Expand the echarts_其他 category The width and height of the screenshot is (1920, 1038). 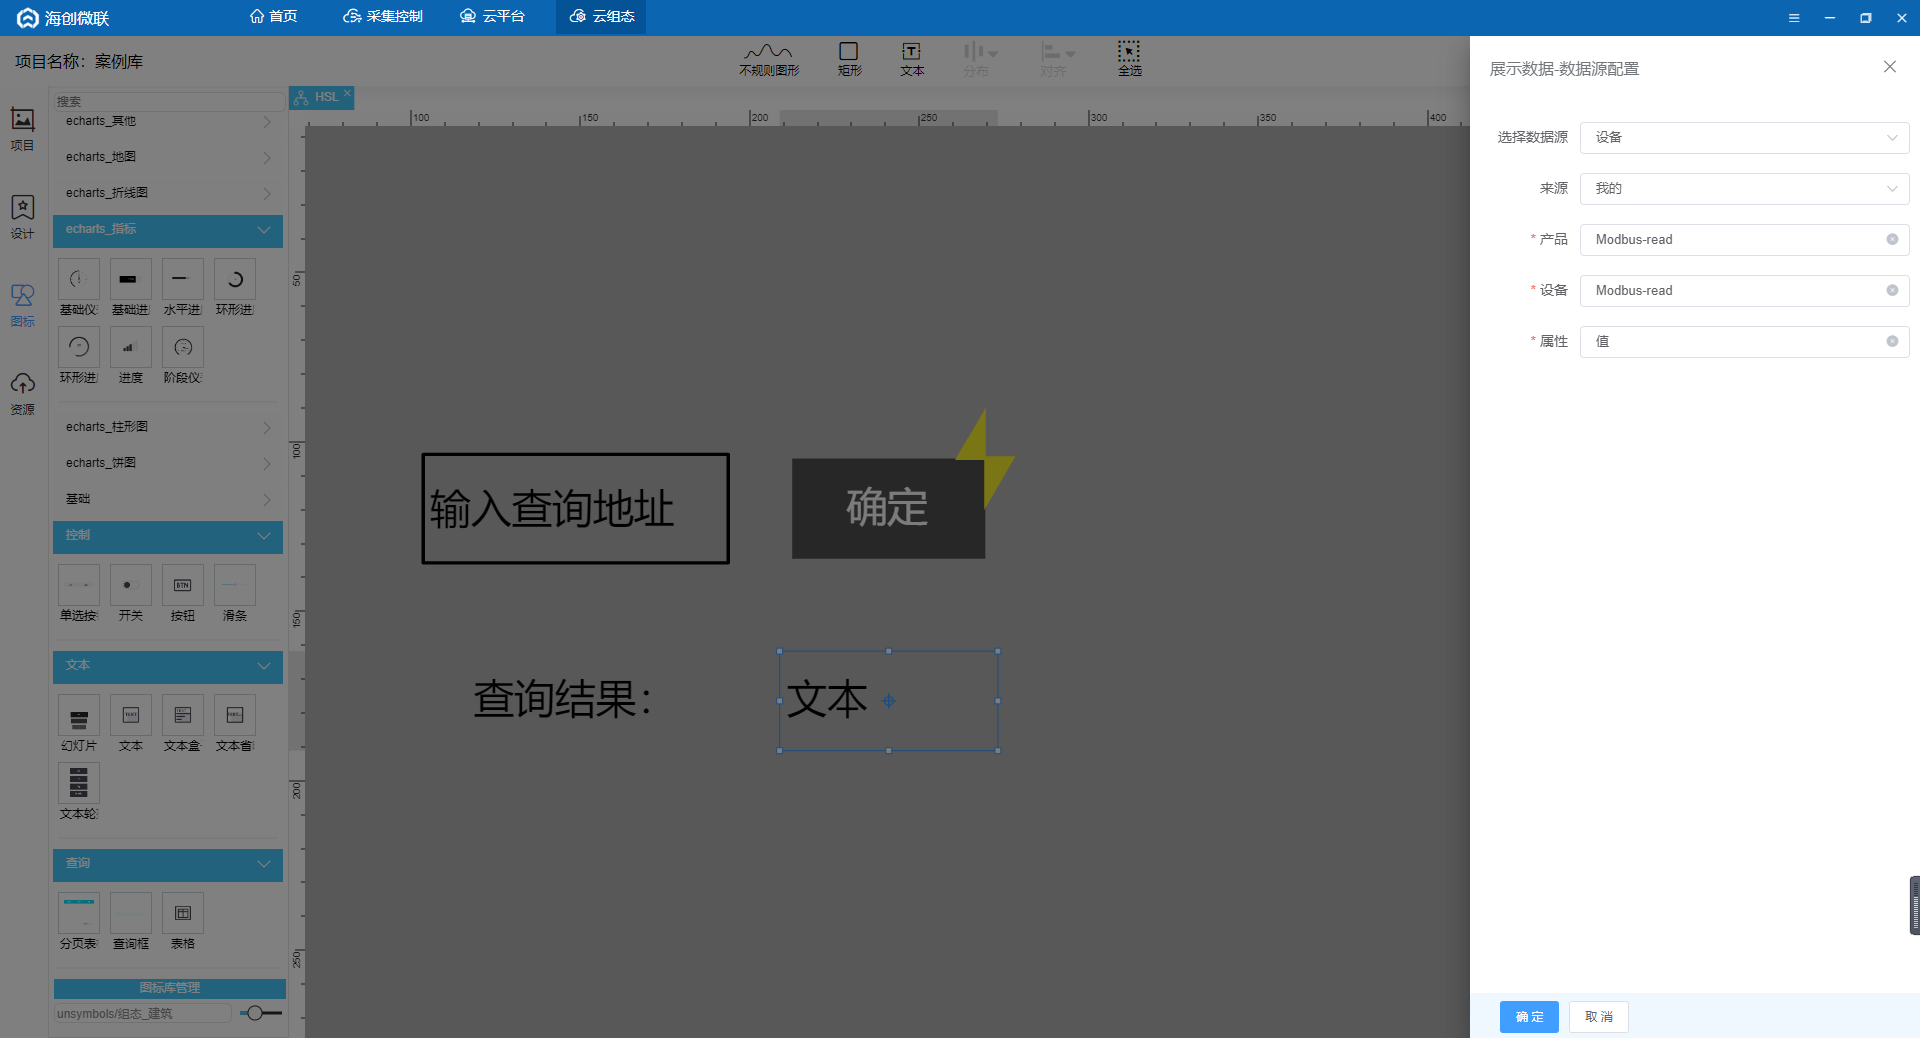click(x=168, y=122)
